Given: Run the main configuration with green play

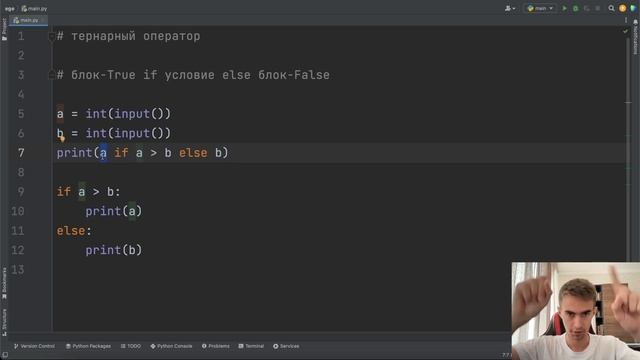Looking at the screenshot, I should (564, 8).
